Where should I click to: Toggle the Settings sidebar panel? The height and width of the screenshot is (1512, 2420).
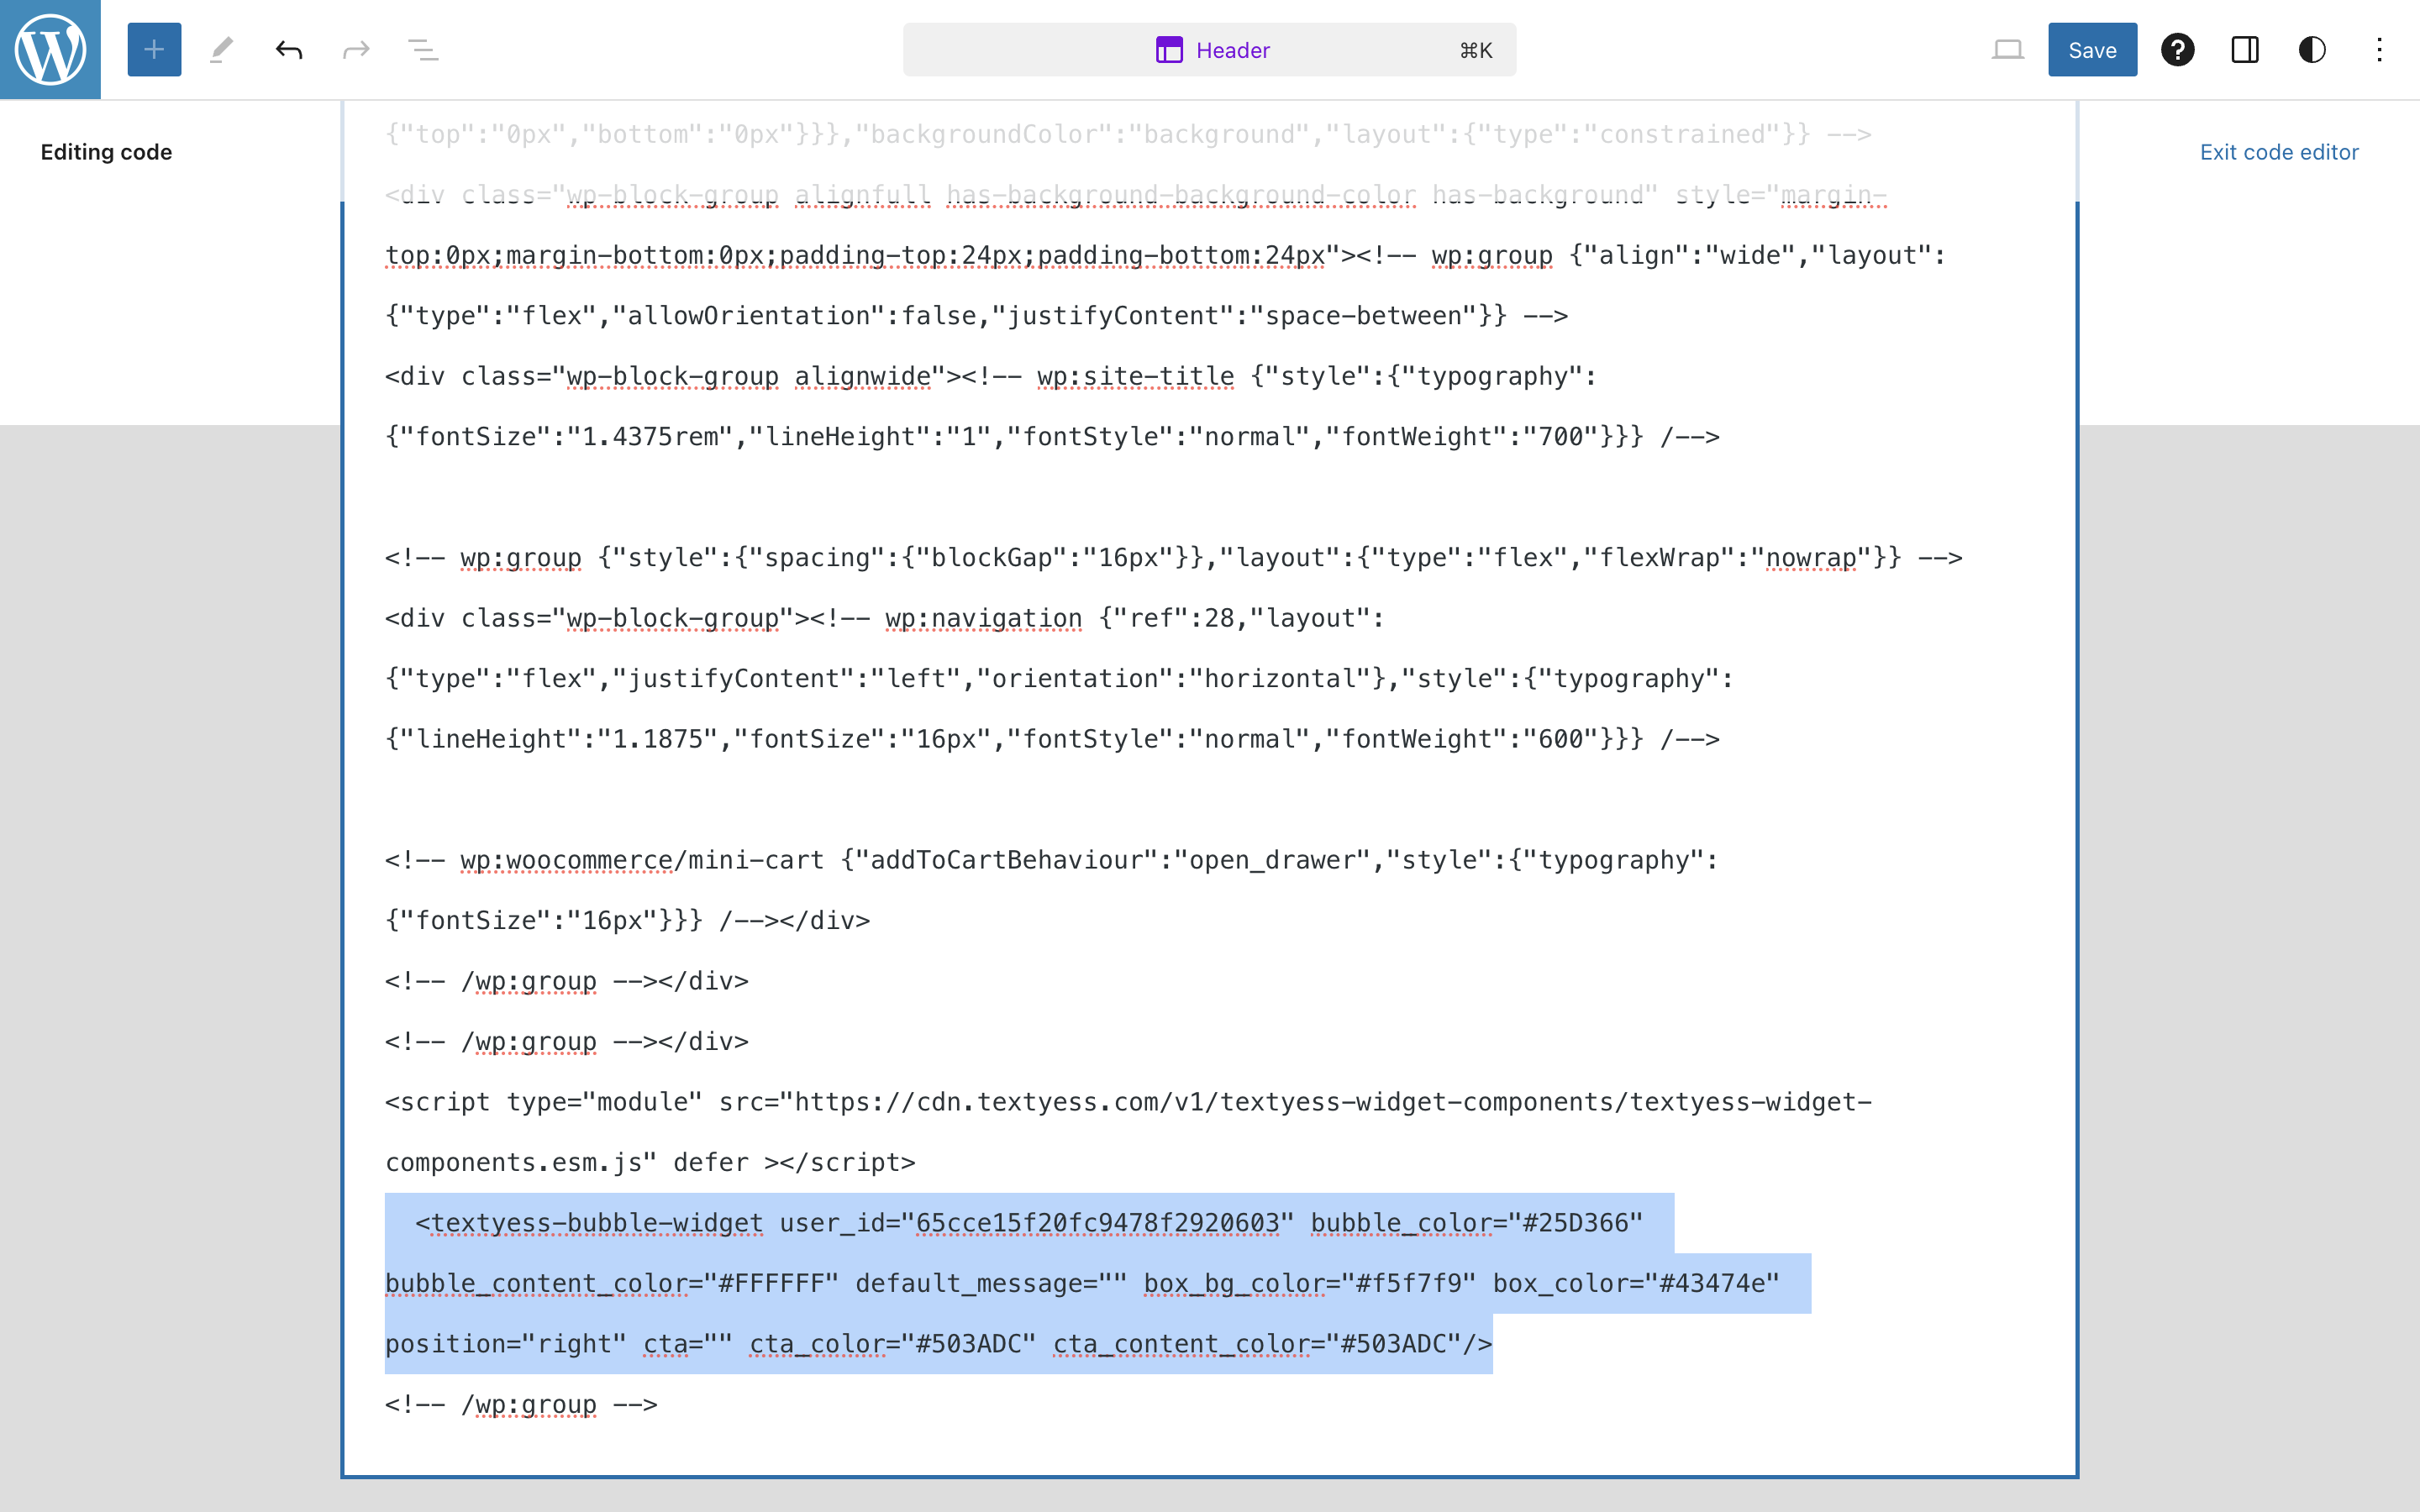[x=2245, y=49]
